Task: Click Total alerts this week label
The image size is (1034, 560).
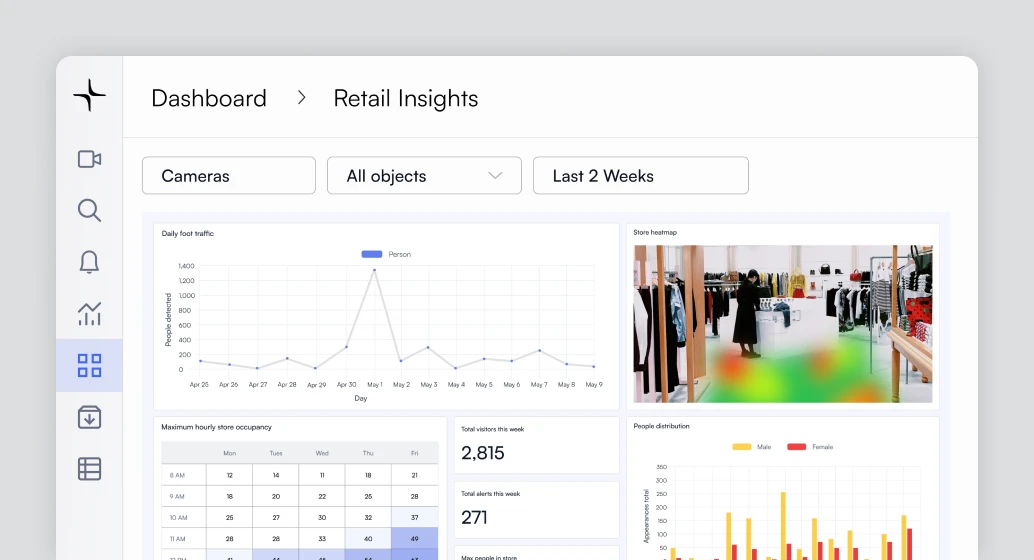Action: pos(491,494)
